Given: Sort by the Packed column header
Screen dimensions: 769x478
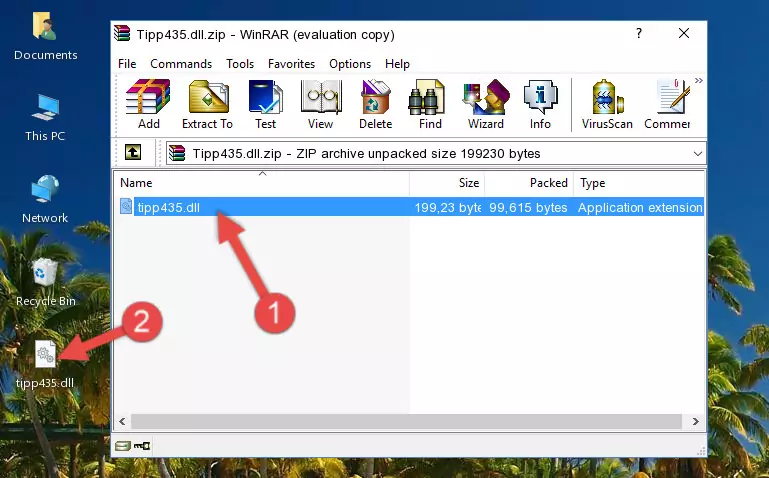Looking at the screenshot, I should point(529,183).
